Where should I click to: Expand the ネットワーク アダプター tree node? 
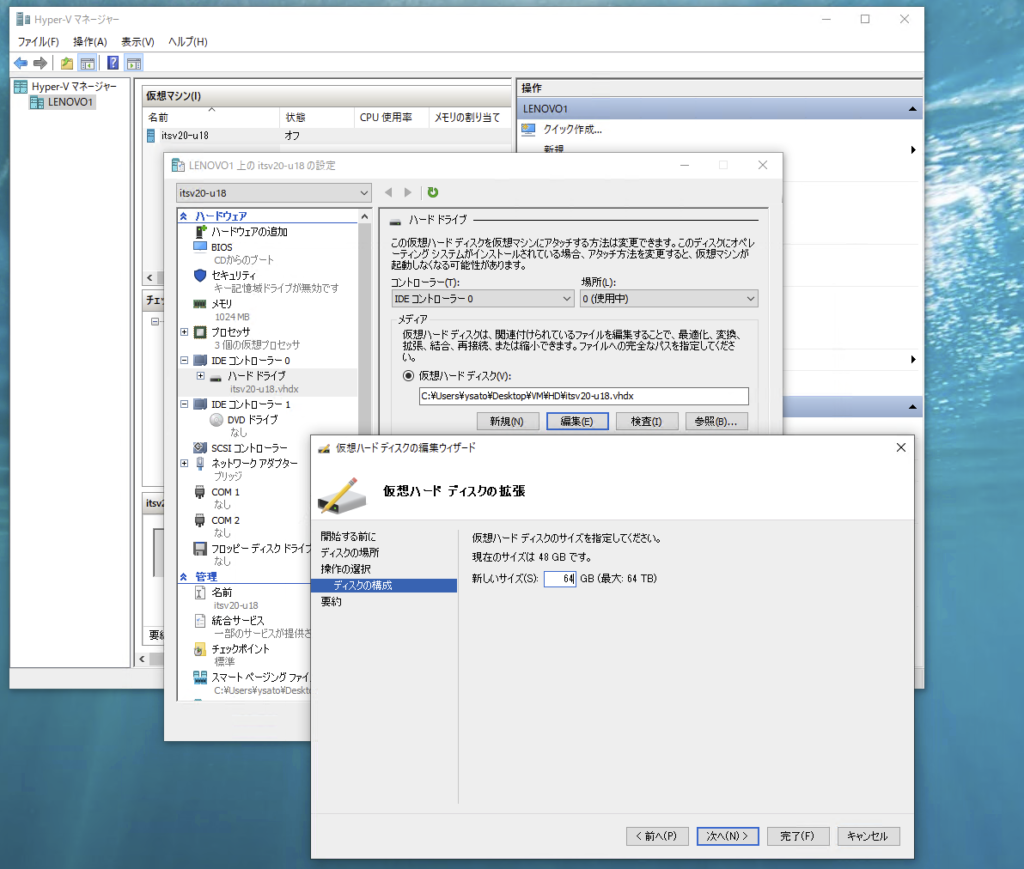pos(185,463)
